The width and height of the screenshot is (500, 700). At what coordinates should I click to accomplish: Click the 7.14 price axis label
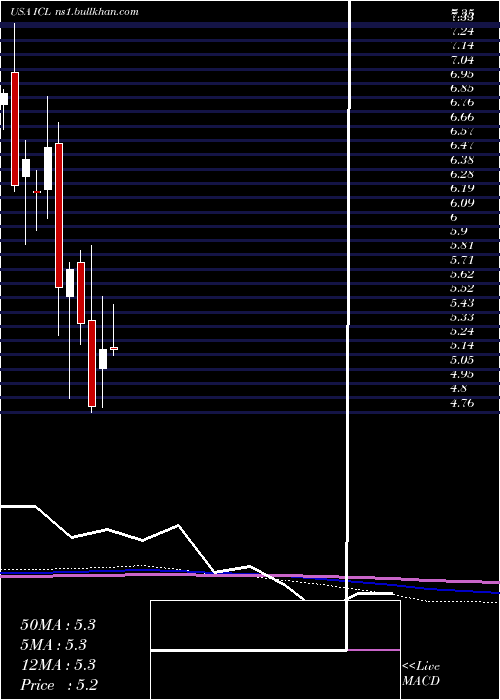(x=462, y=46)
